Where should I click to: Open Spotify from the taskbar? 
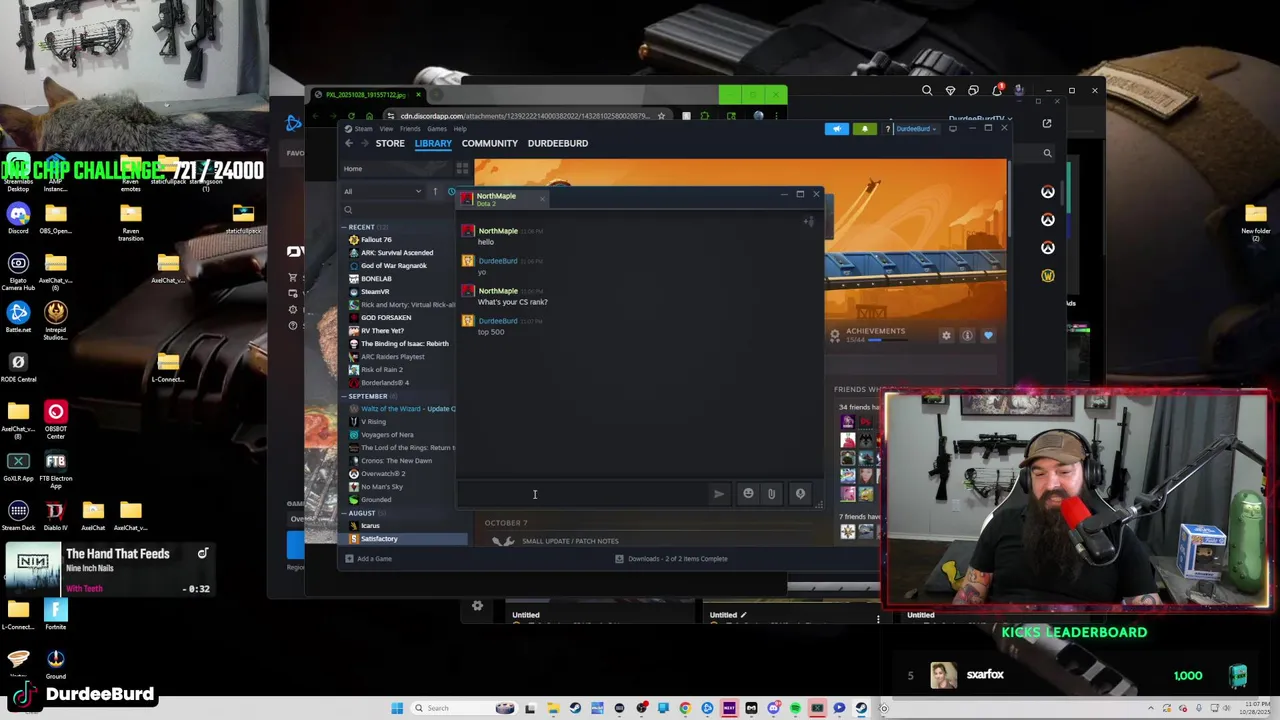795,708
